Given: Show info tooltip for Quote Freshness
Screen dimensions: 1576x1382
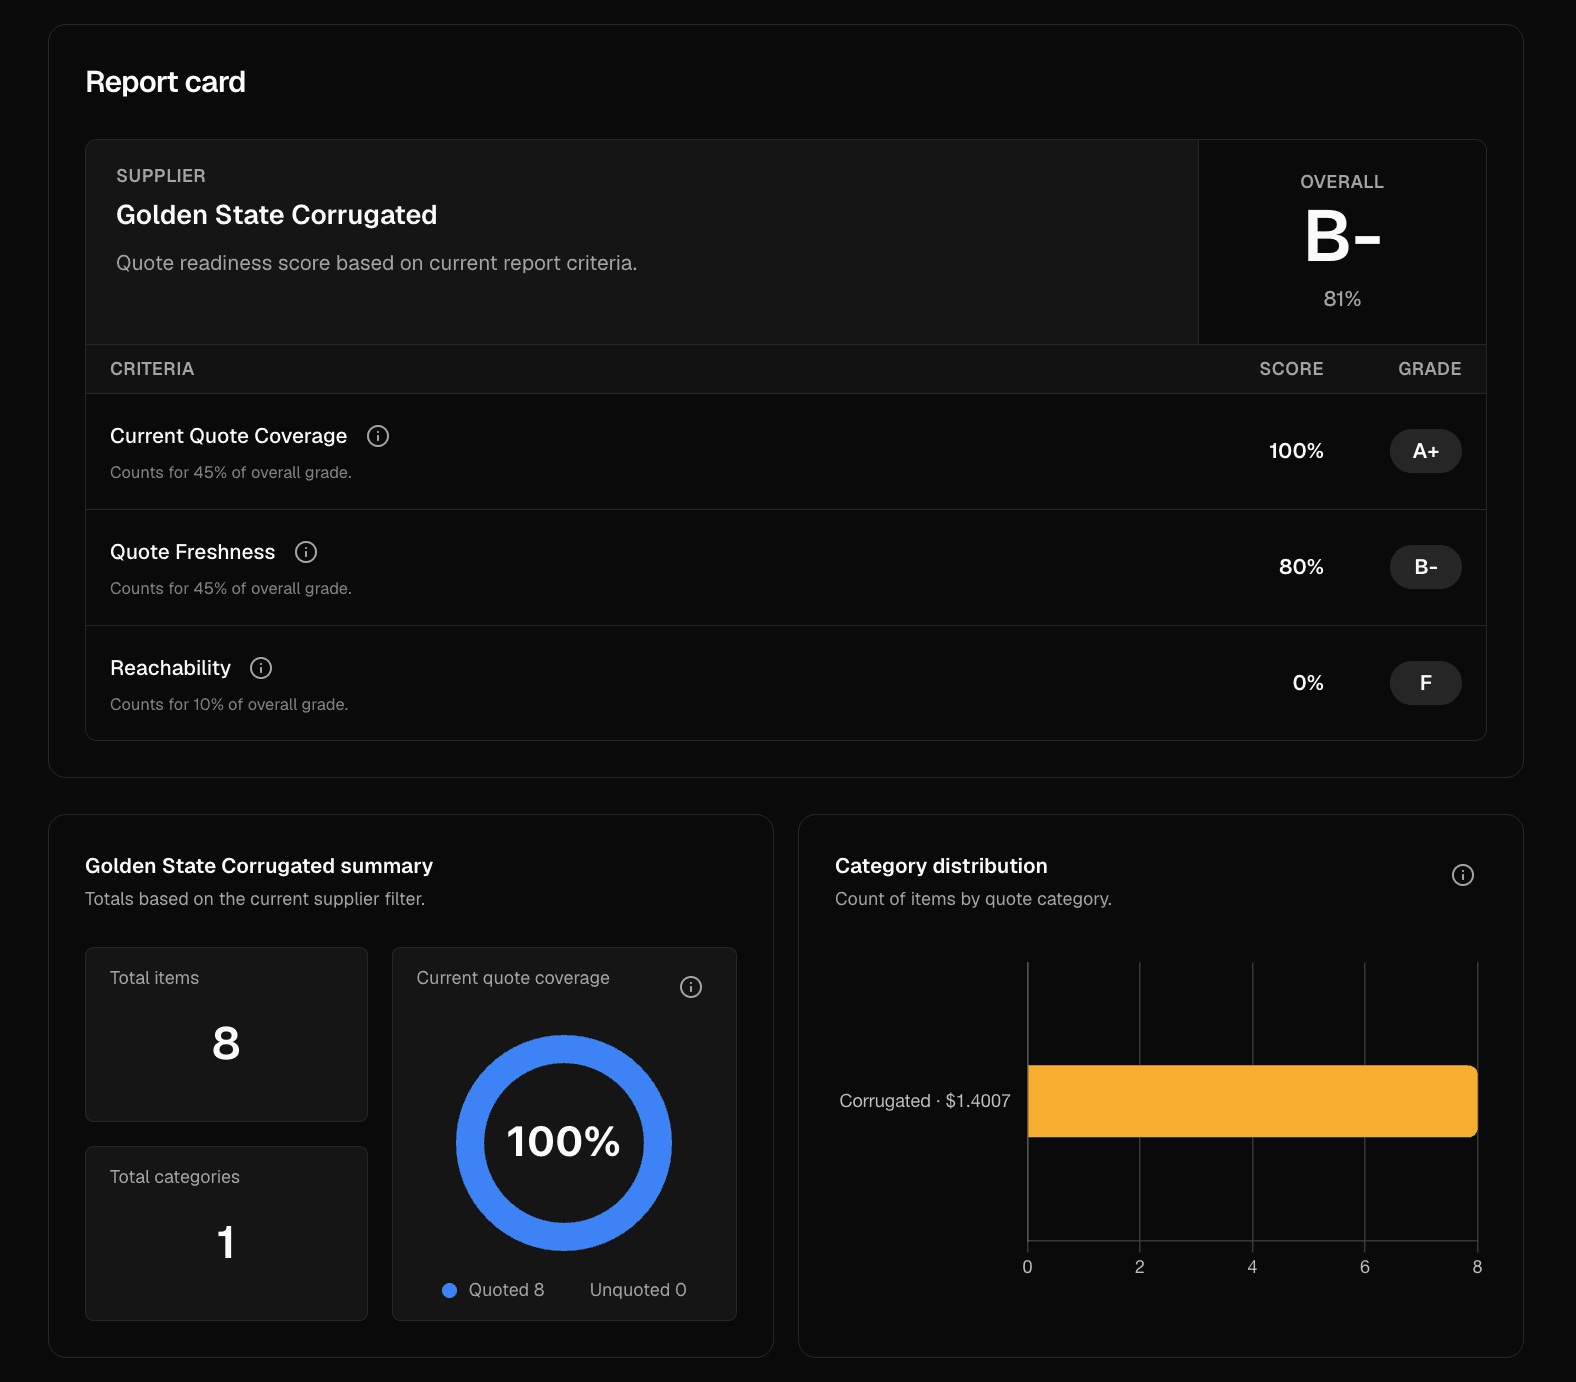Looking at the screenshot, I should point(306,552).
